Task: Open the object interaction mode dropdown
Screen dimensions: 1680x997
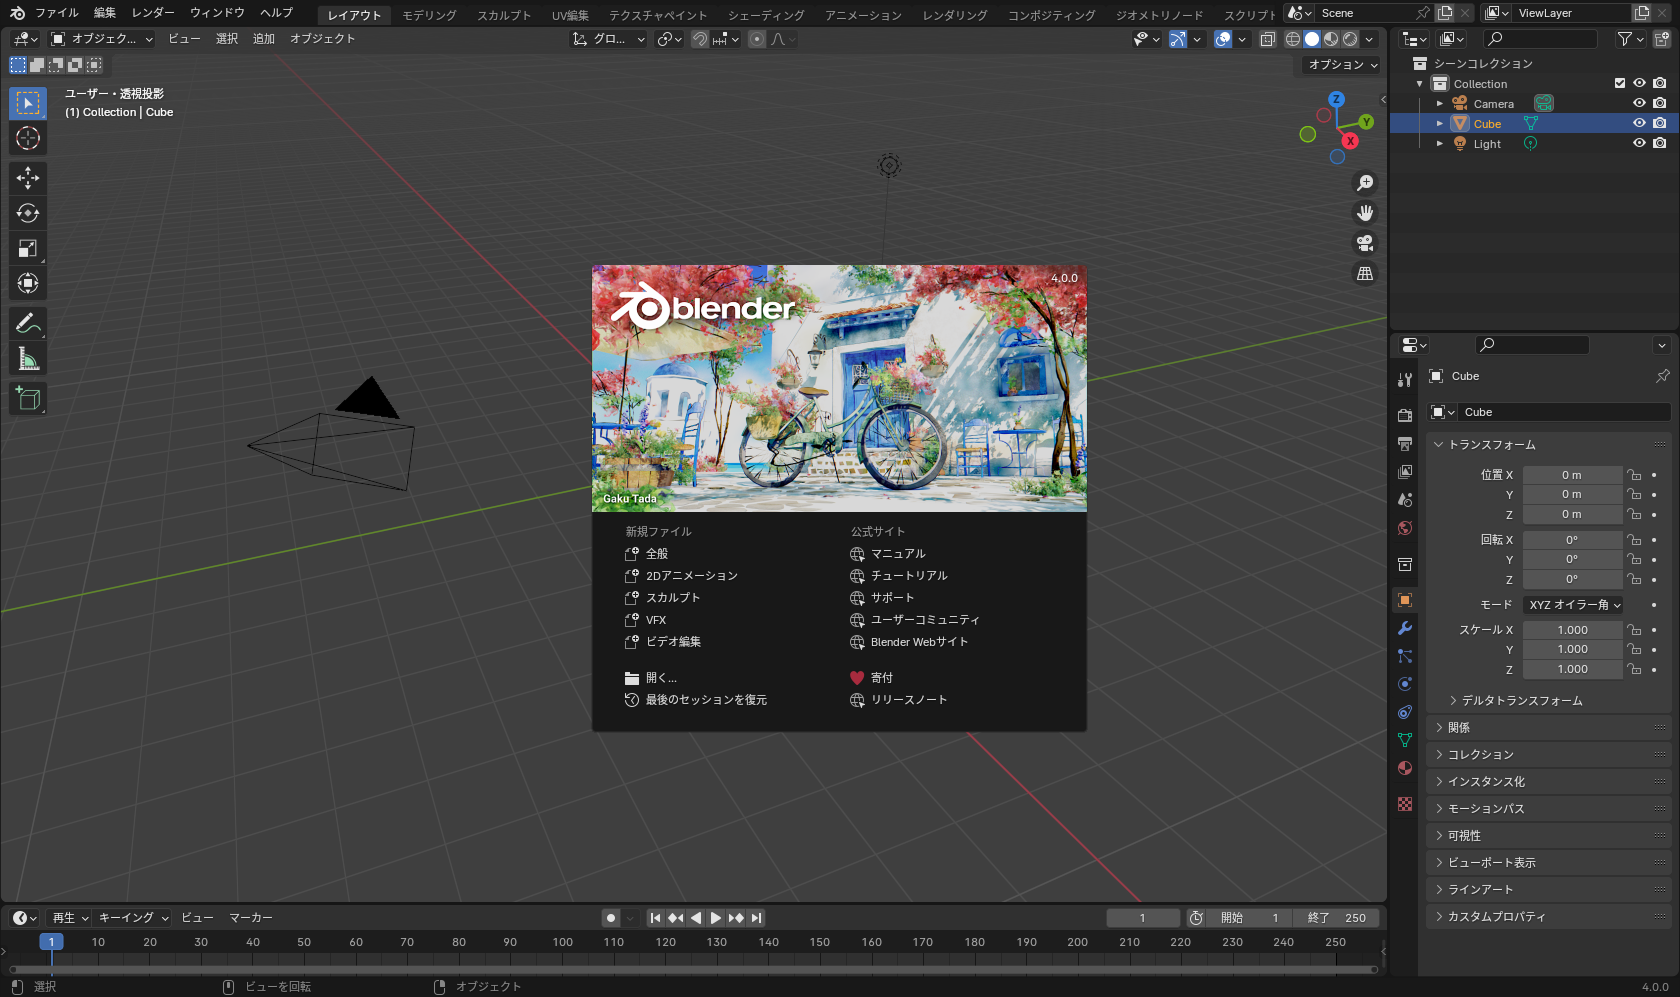Action: (x=100, y=38)
